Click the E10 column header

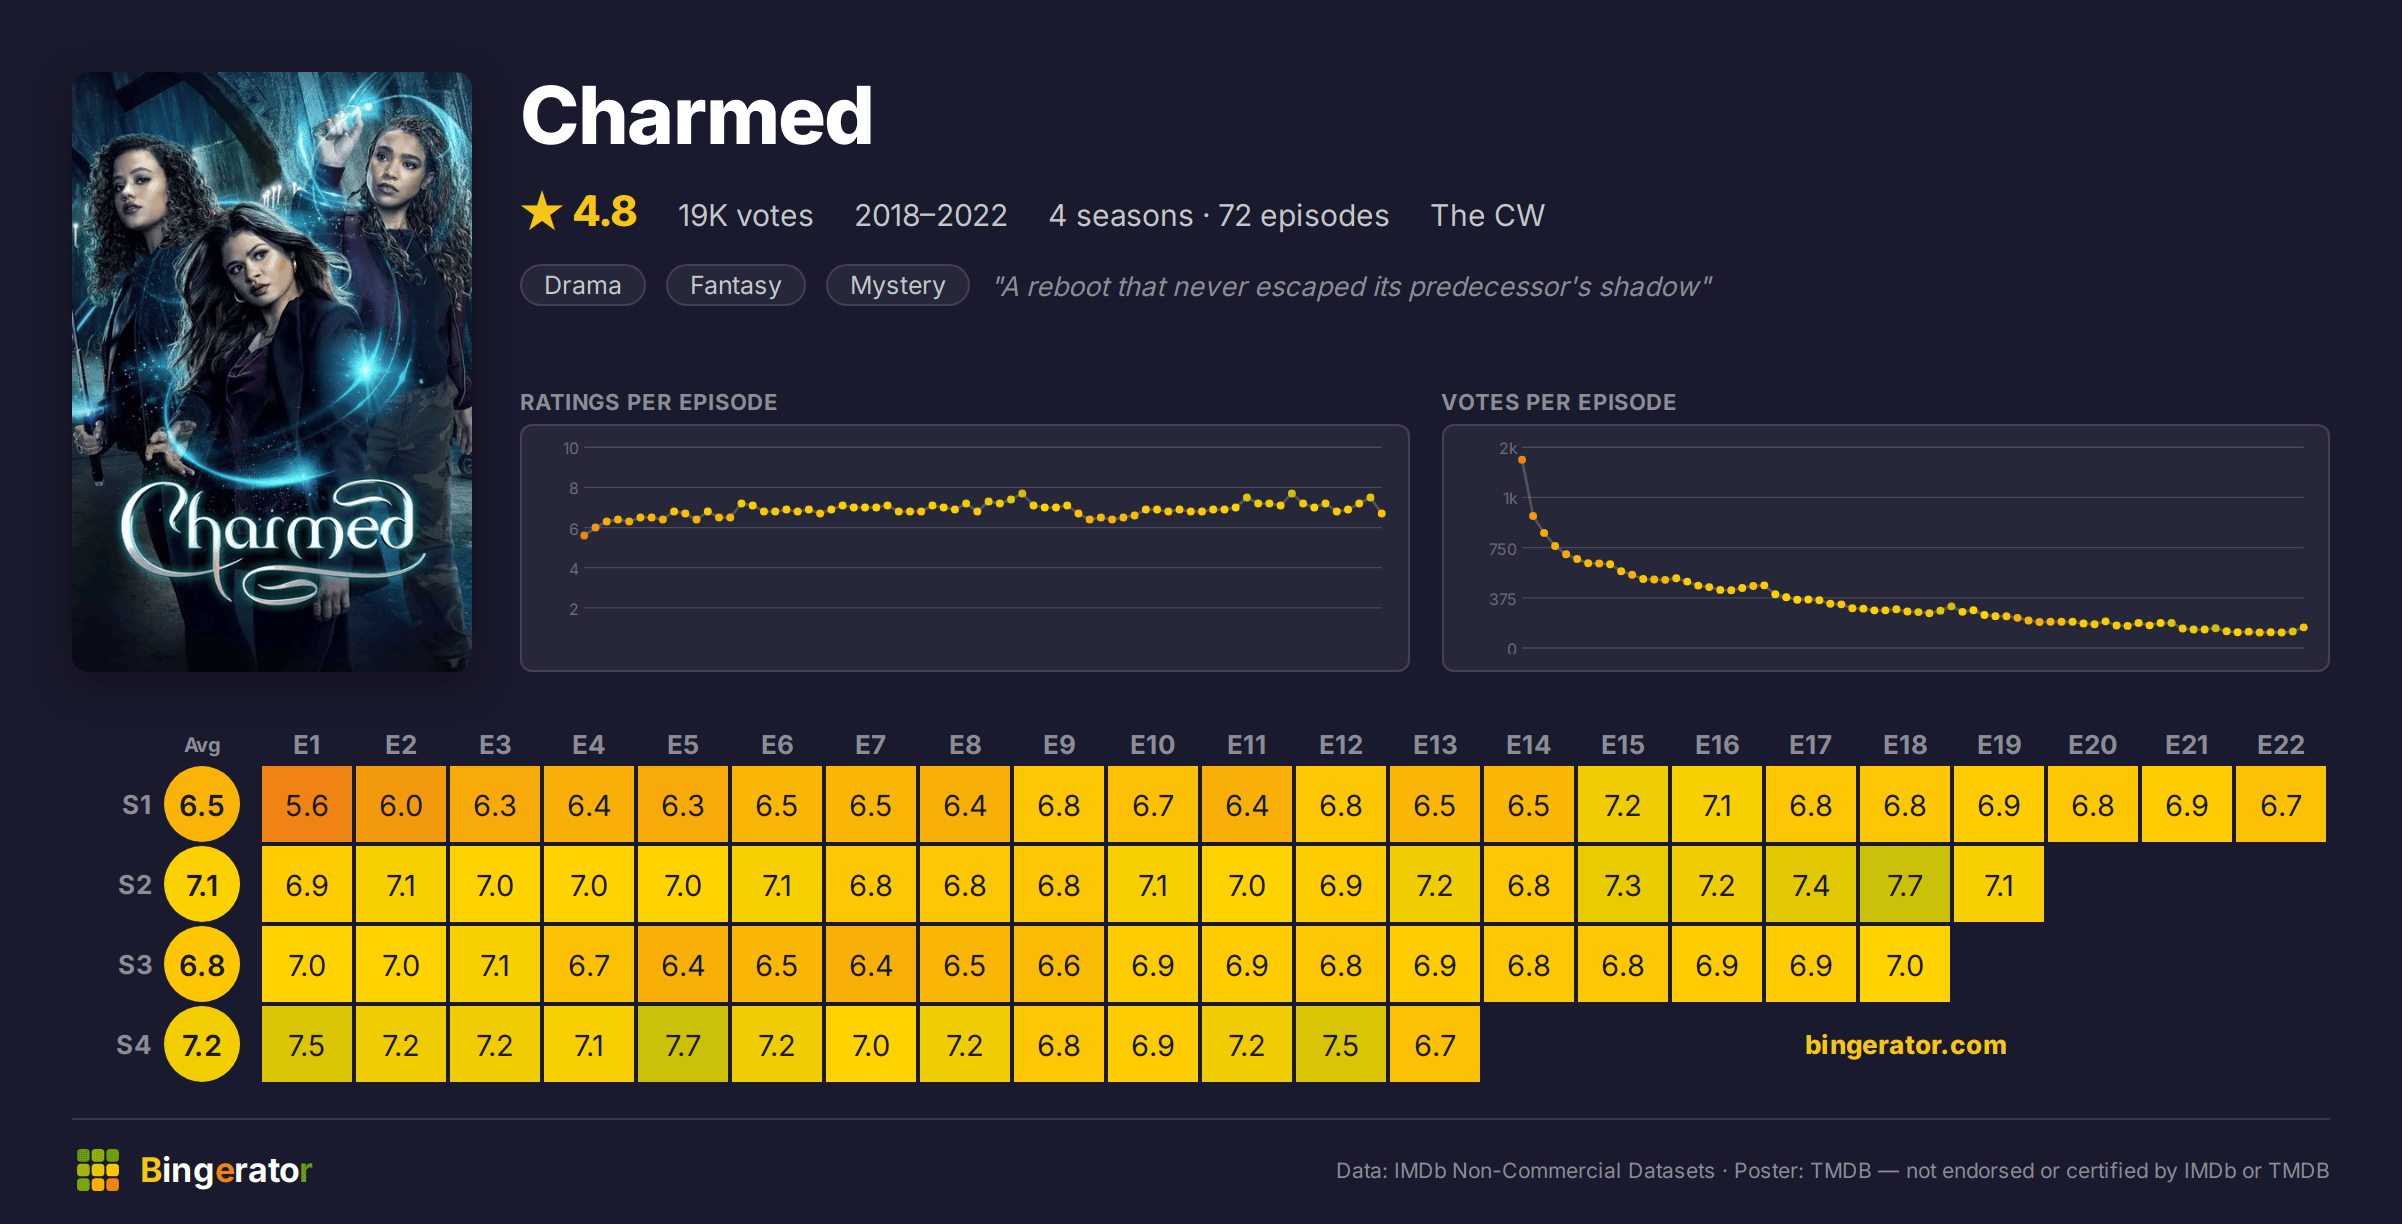point(1153,745)
